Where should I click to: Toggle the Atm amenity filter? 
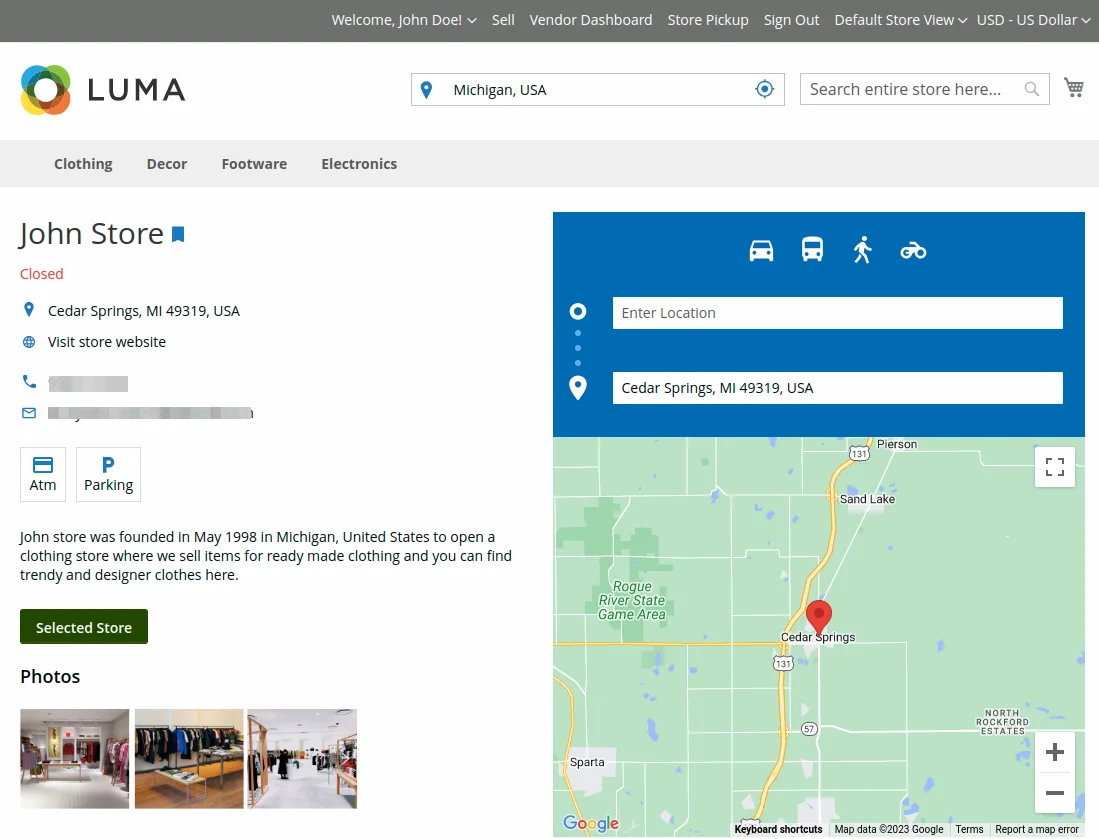[x=42, y=473]
